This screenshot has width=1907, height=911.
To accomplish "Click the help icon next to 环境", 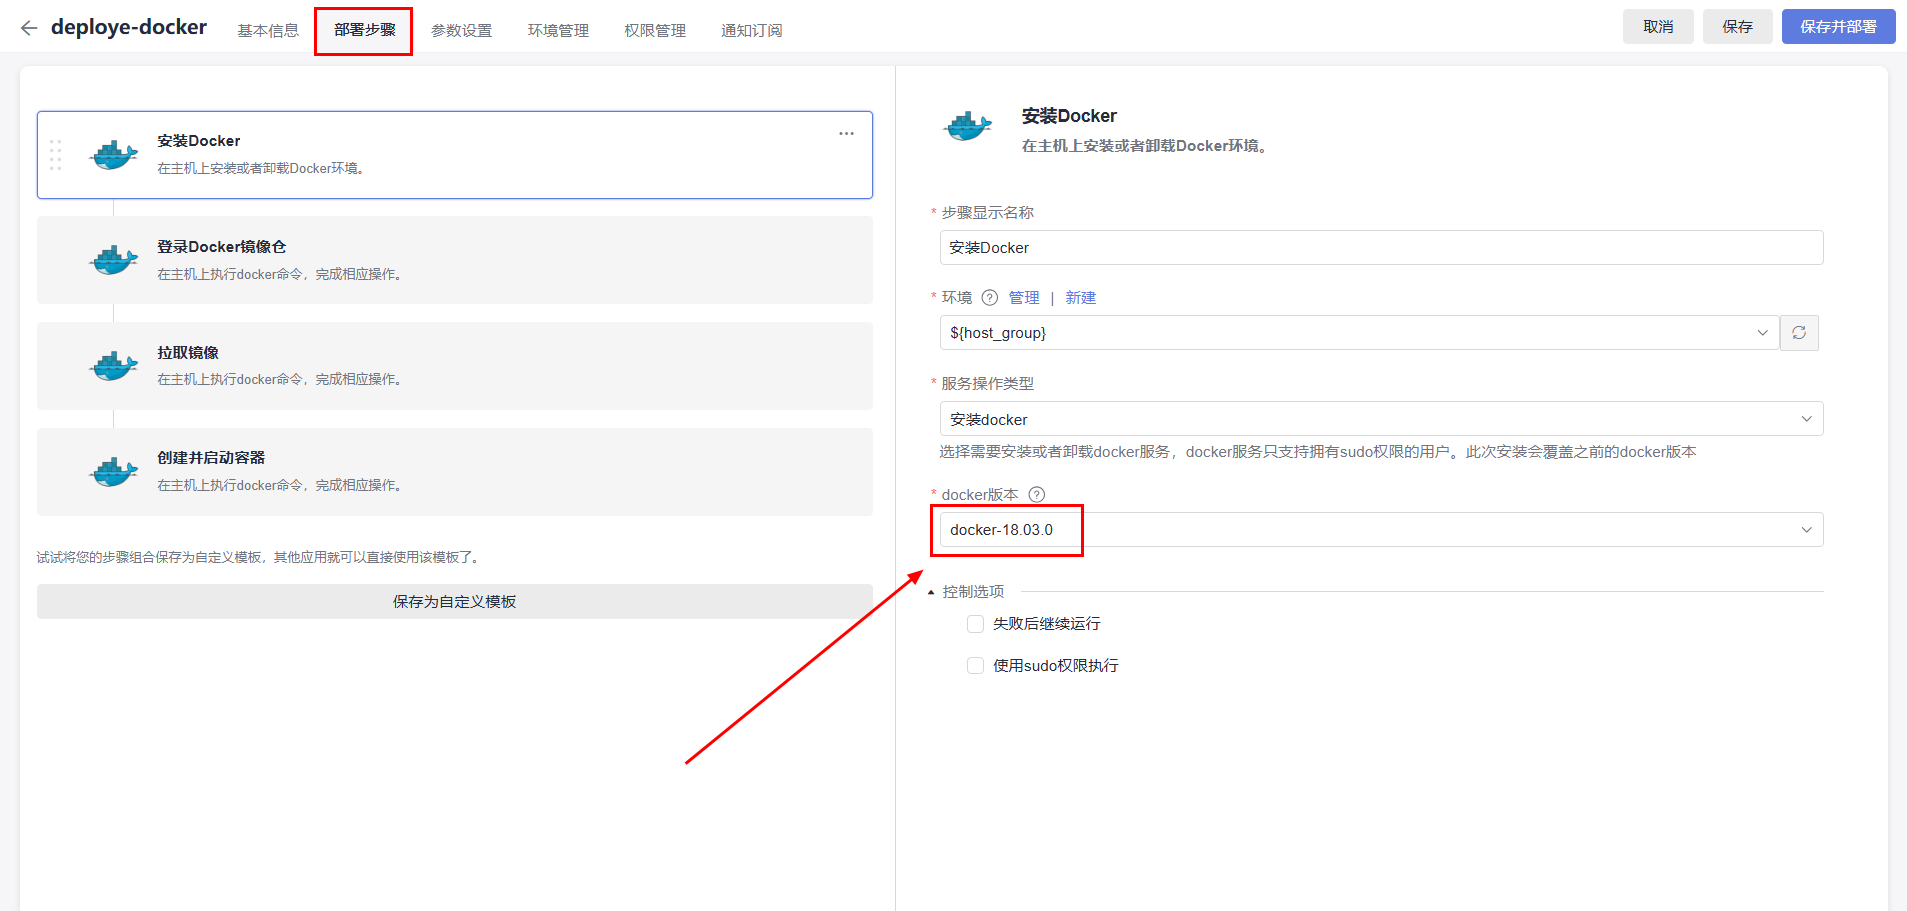I will (x=990, y=297).
